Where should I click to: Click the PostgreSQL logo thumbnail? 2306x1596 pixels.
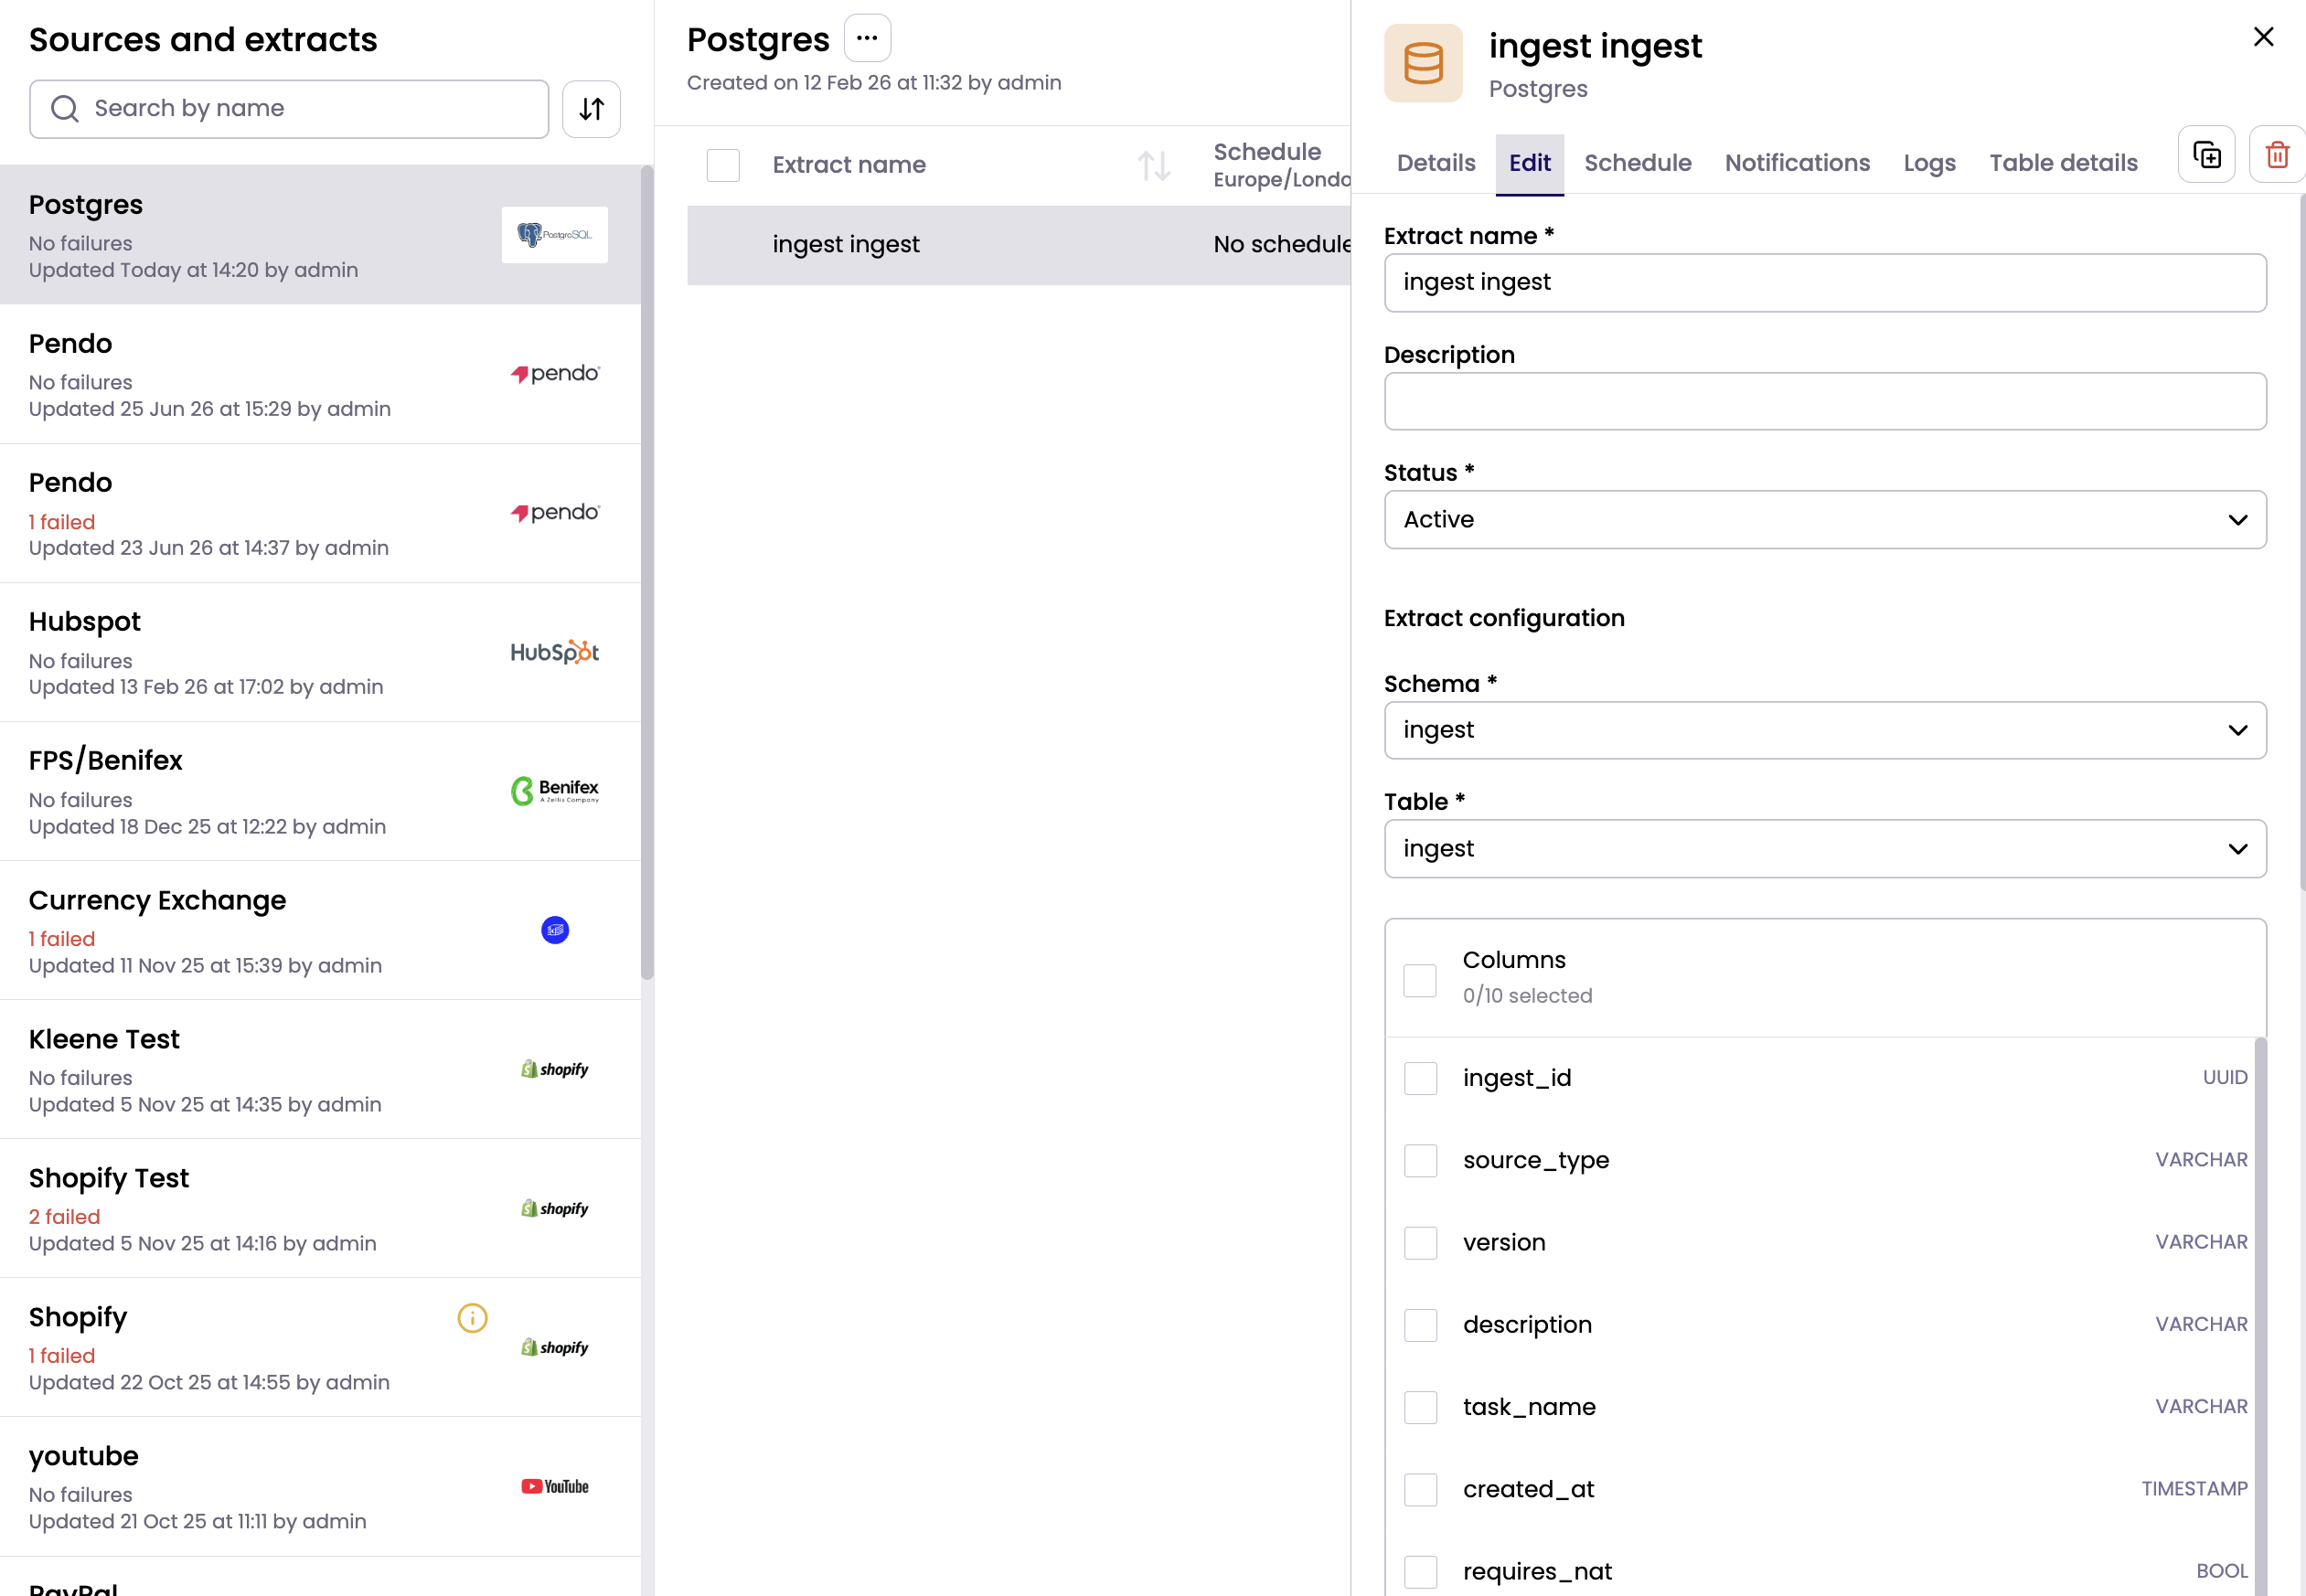(x=555, y=235)
